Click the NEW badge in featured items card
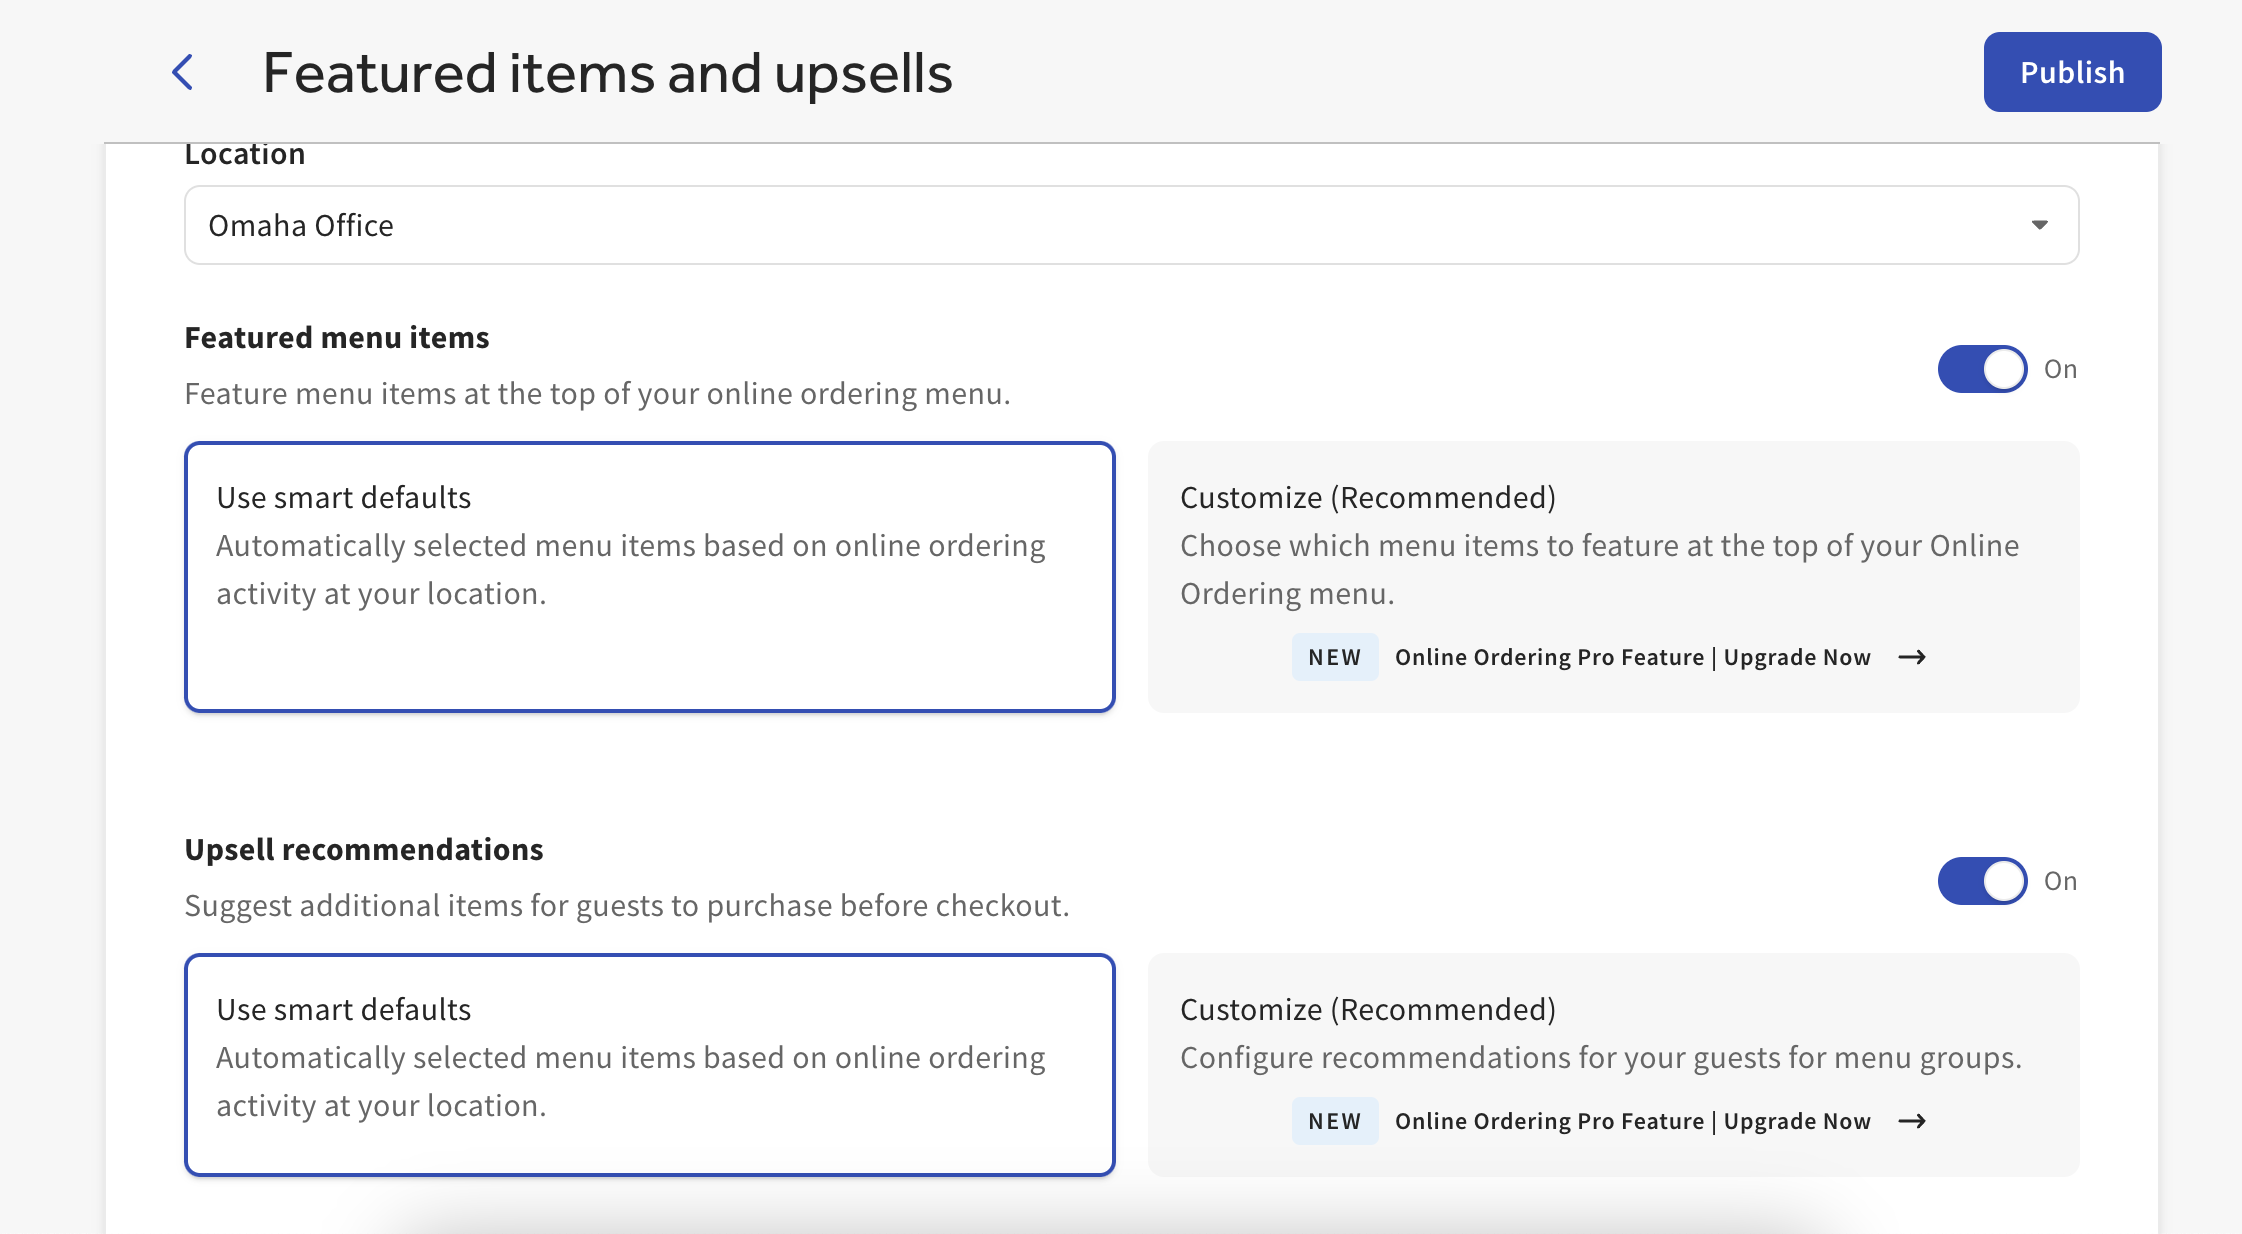2242x1234 pixels. coord(1334,657)
